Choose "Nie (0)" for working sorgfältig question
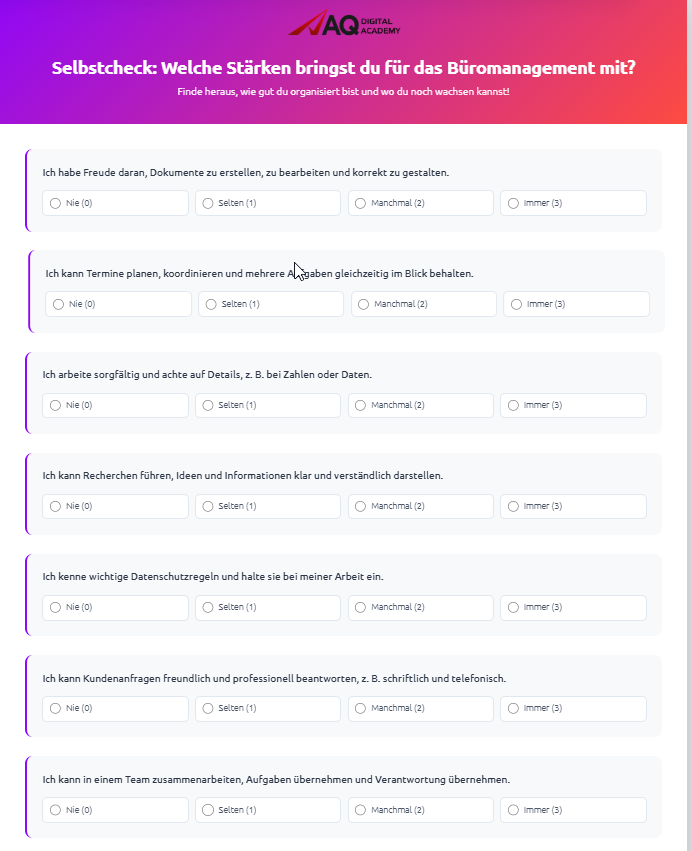Screen dimensions: 692x851 click(55, 405)
